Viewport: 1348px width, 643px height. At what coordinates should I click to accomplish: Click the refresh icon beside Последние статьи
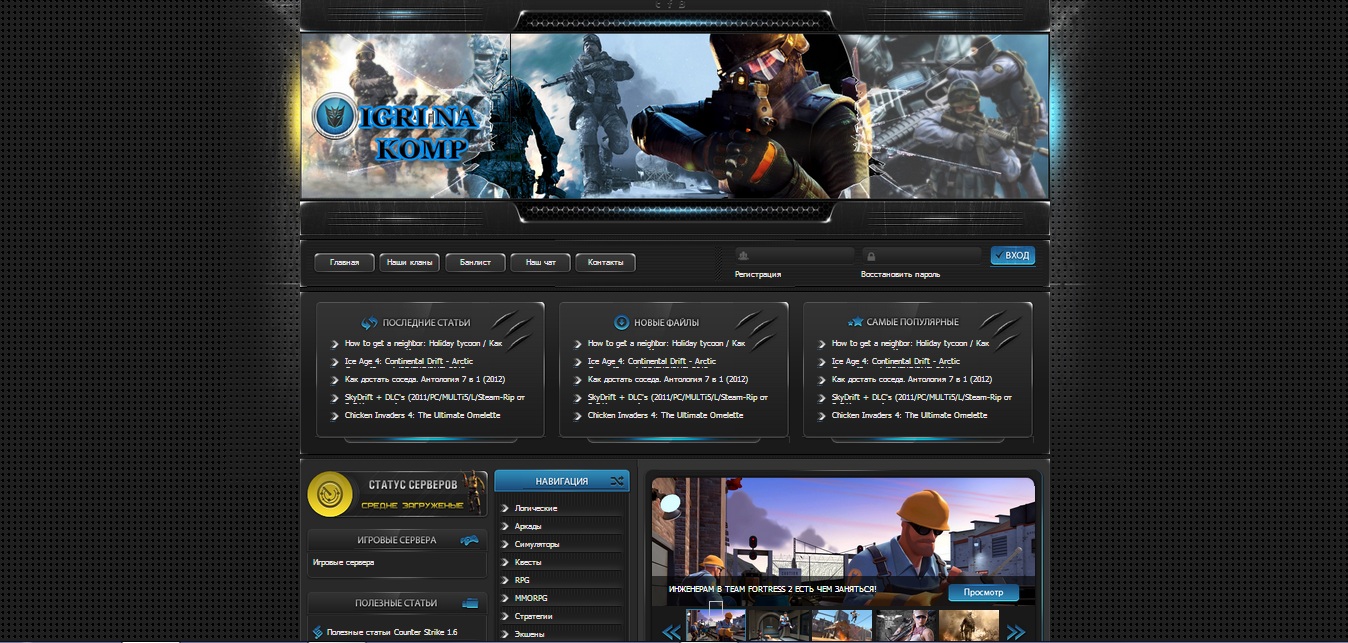pyautogui.click(x=369, y=323)
